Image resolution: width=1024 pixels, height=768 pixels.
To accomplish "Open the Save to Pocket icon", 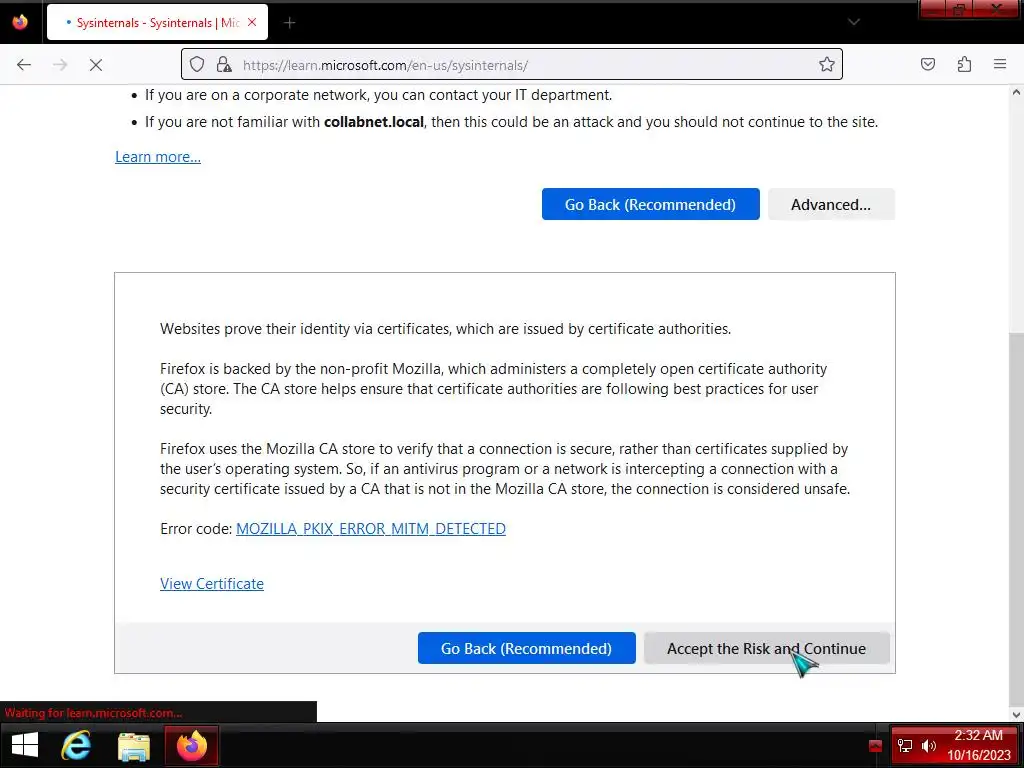I will click(928, 64).
